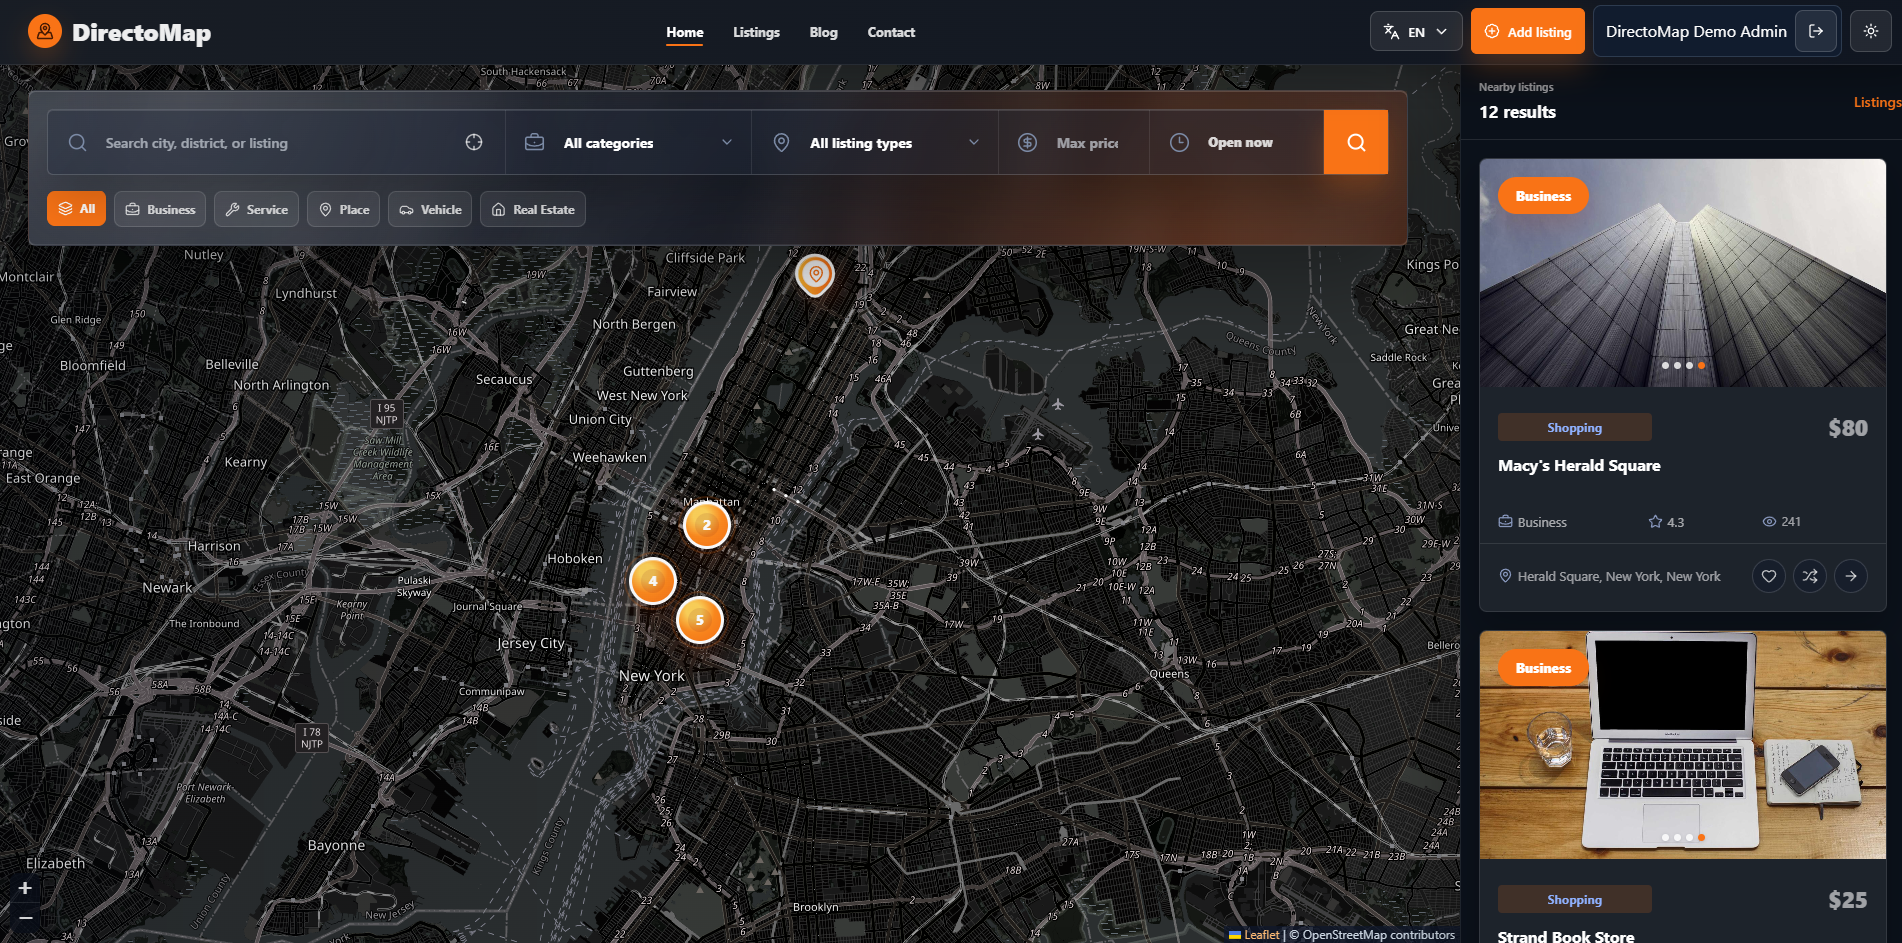Expand the All categories dropdown
1902x943 pixels.
(629, 143)
